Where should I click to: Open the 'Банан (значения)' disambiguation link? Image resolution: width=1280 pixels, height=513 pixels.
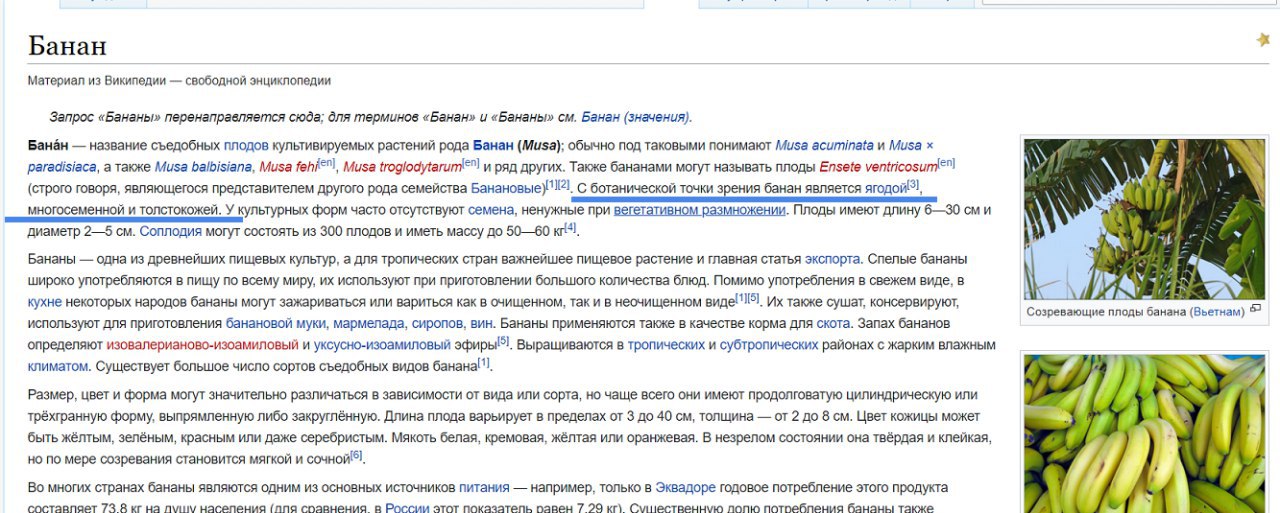pyautogui.click(x=634, y=116)
